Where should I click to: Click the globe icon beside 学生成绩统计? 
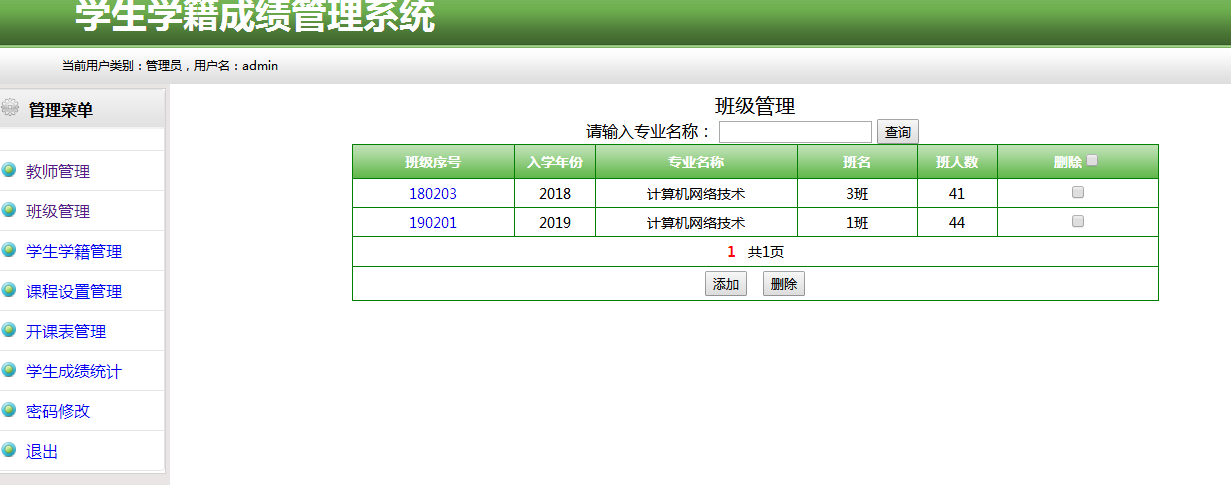tap(9, 370)
